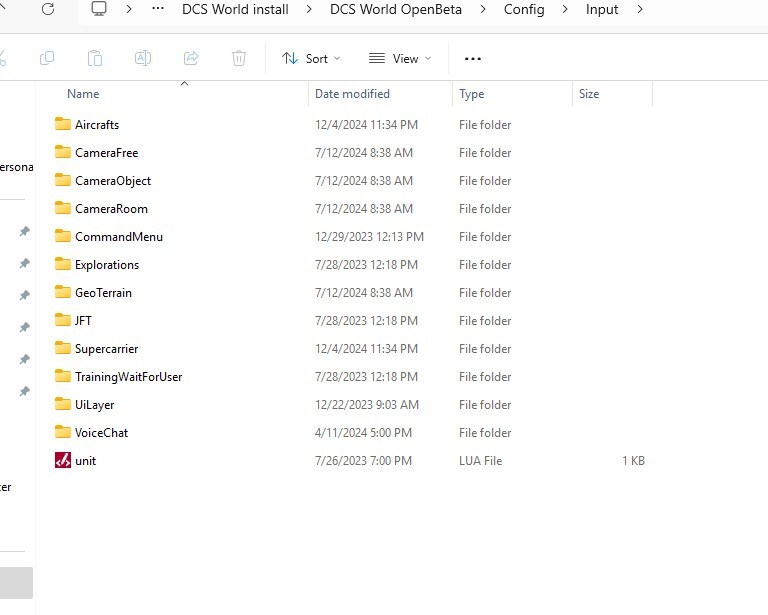Click File folder type in GeoTerrain row
Viewport: 768px width, 615px height.
(485, 293)
